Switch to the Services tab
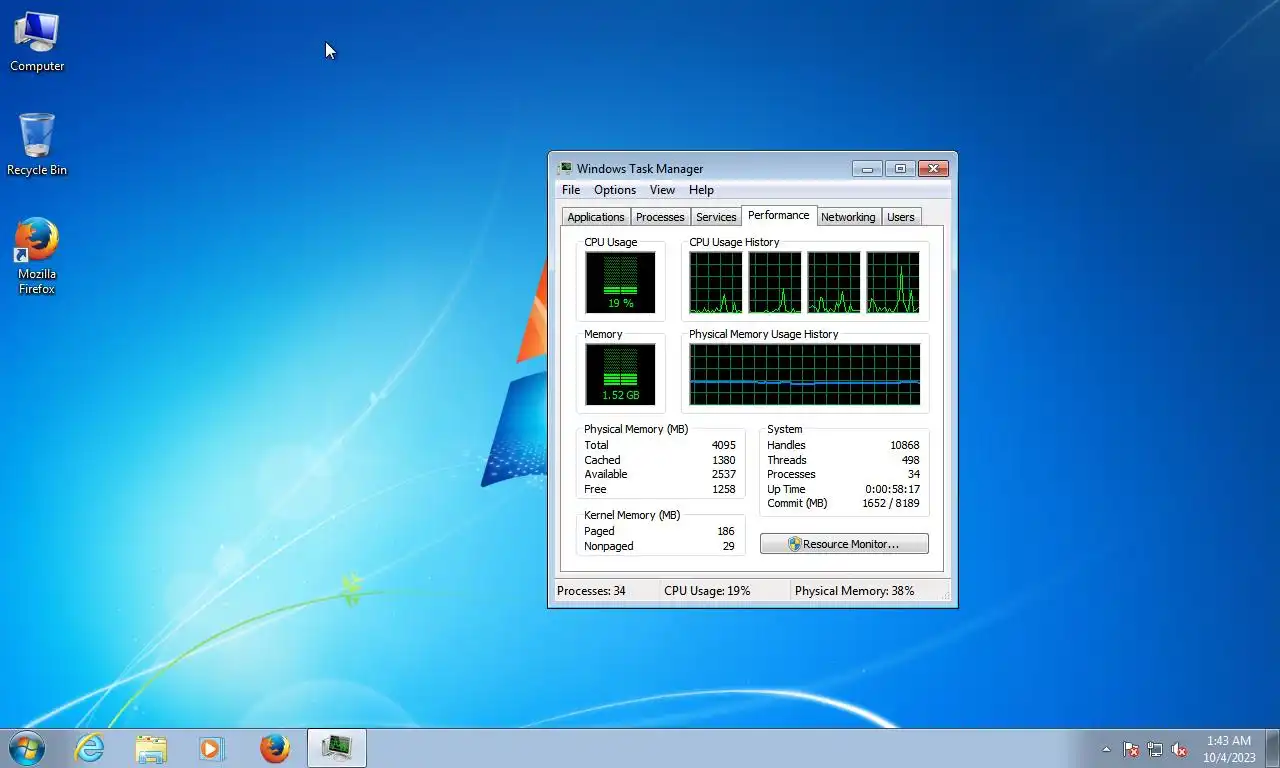 pyautogui.click(x=716, y=217)
